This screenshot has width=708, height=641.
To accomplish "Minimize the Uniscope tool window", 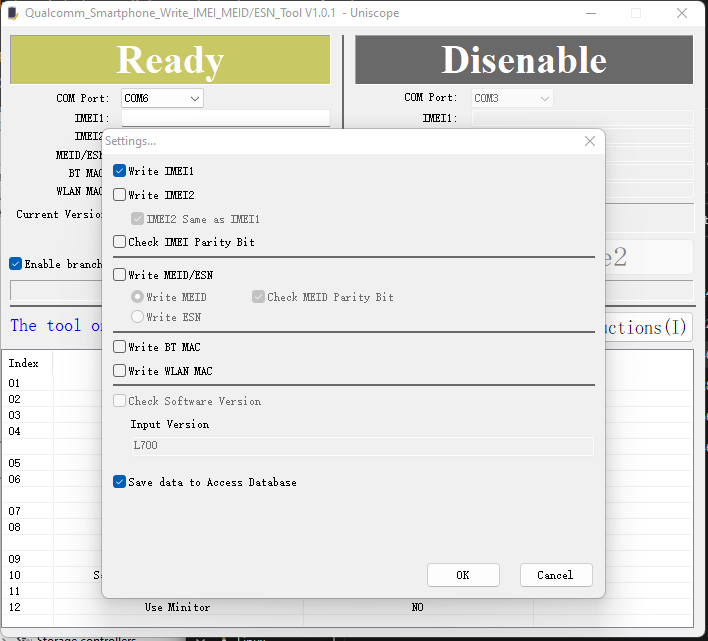I will point(591,13).
